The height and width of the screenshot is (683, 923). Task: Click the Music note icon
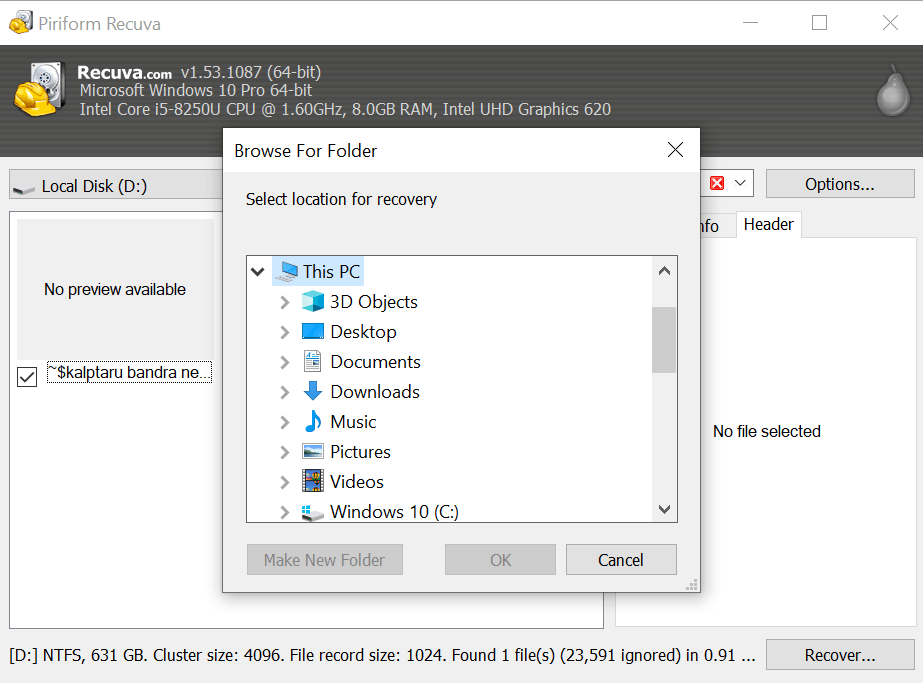[313, 422]
